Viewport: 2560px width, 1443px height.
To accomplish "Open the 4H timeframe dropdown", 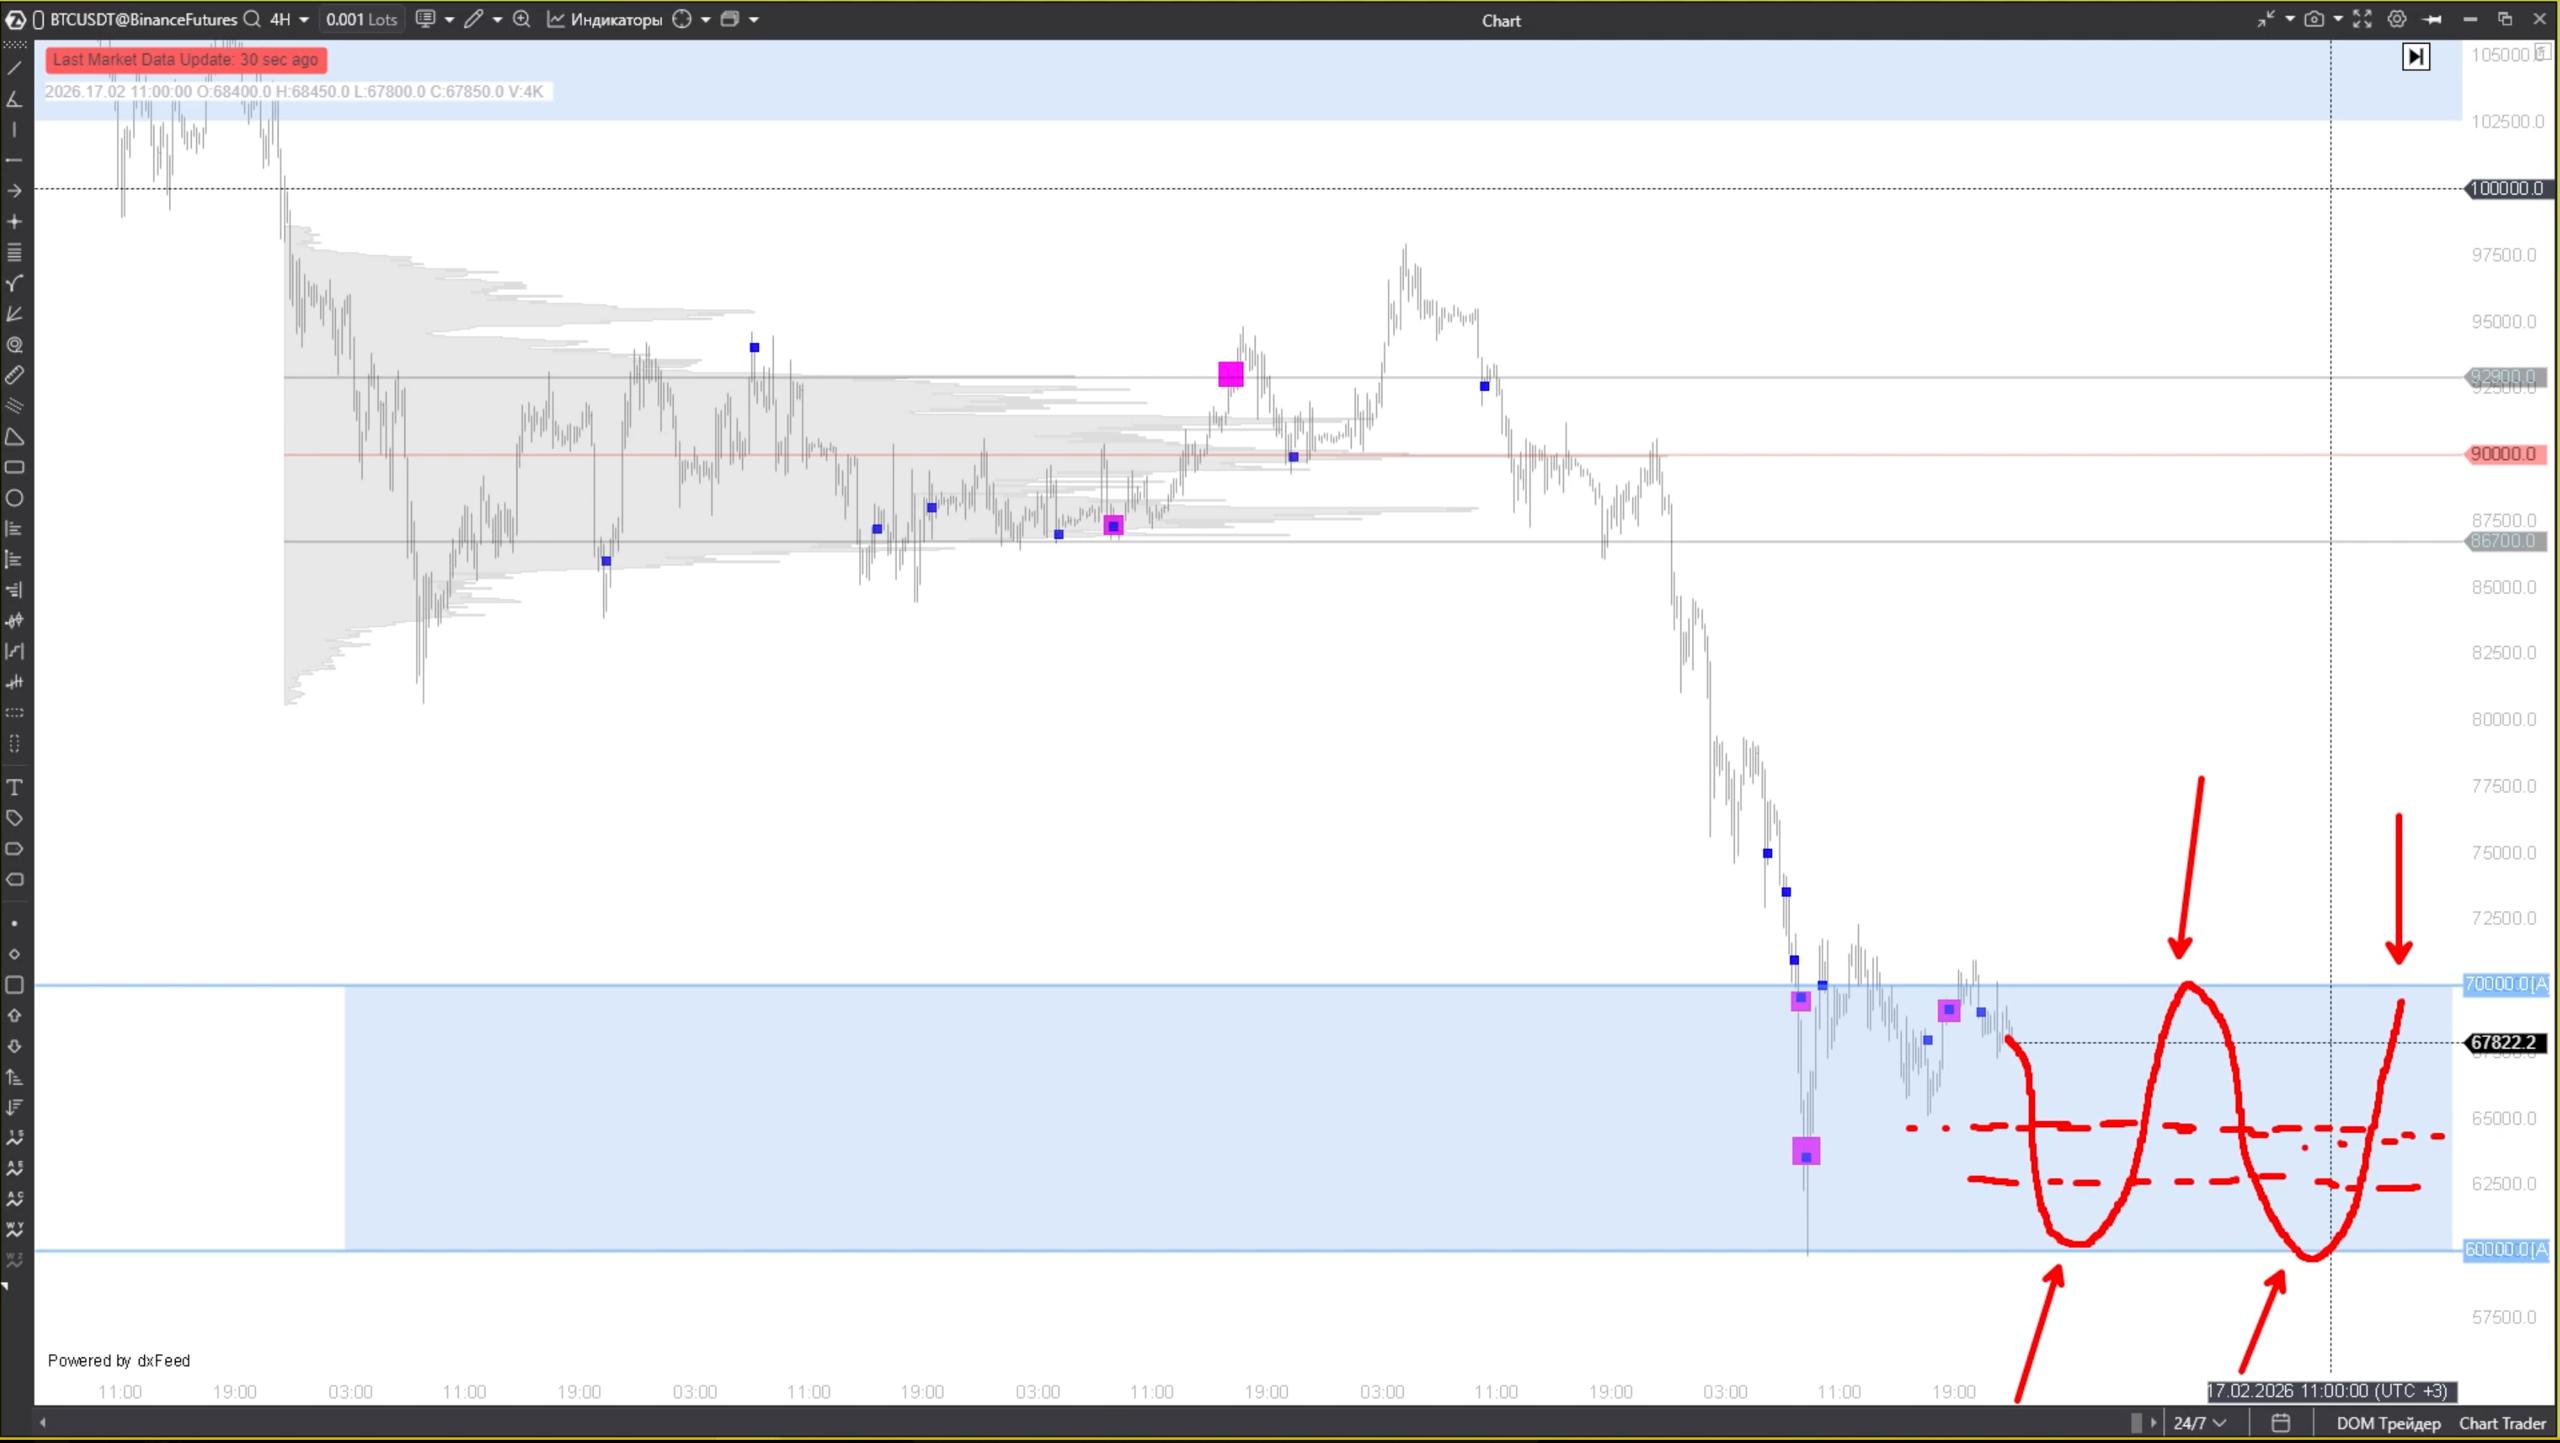I will pyautogui.click(x=289, y=19).
